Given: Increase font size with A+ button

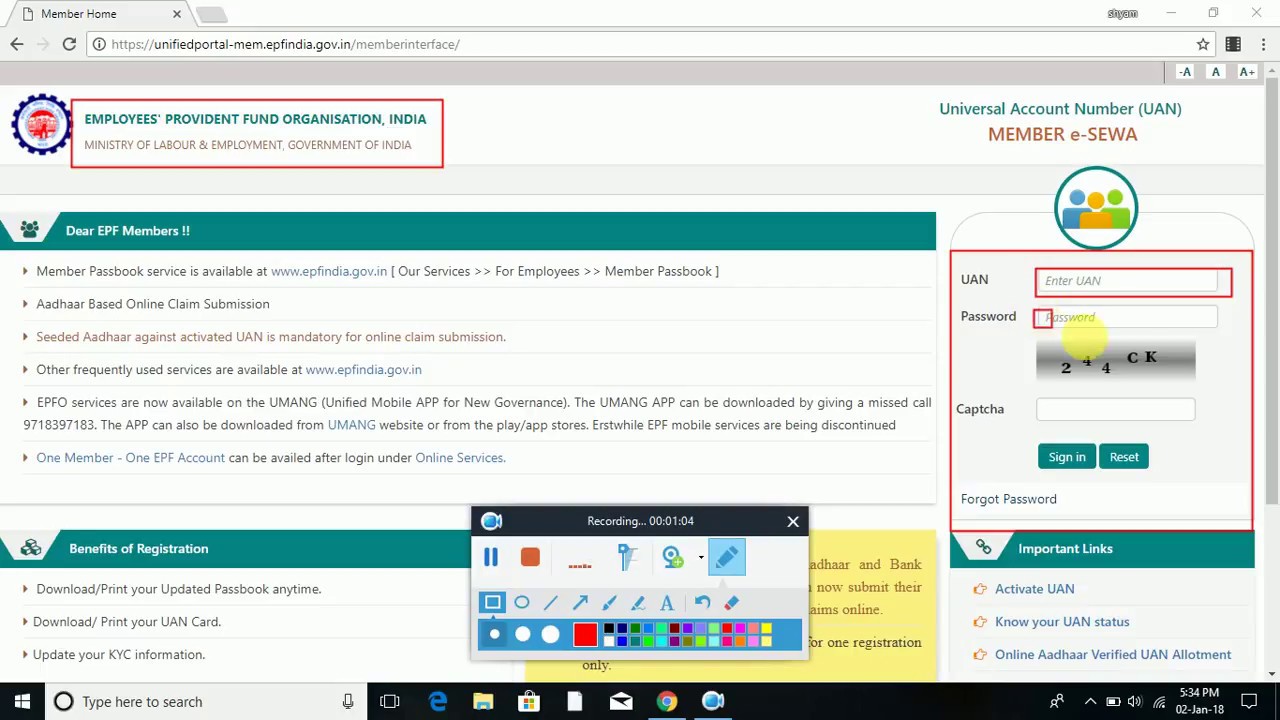Looking at the screenshot, I should point(1247,72).
